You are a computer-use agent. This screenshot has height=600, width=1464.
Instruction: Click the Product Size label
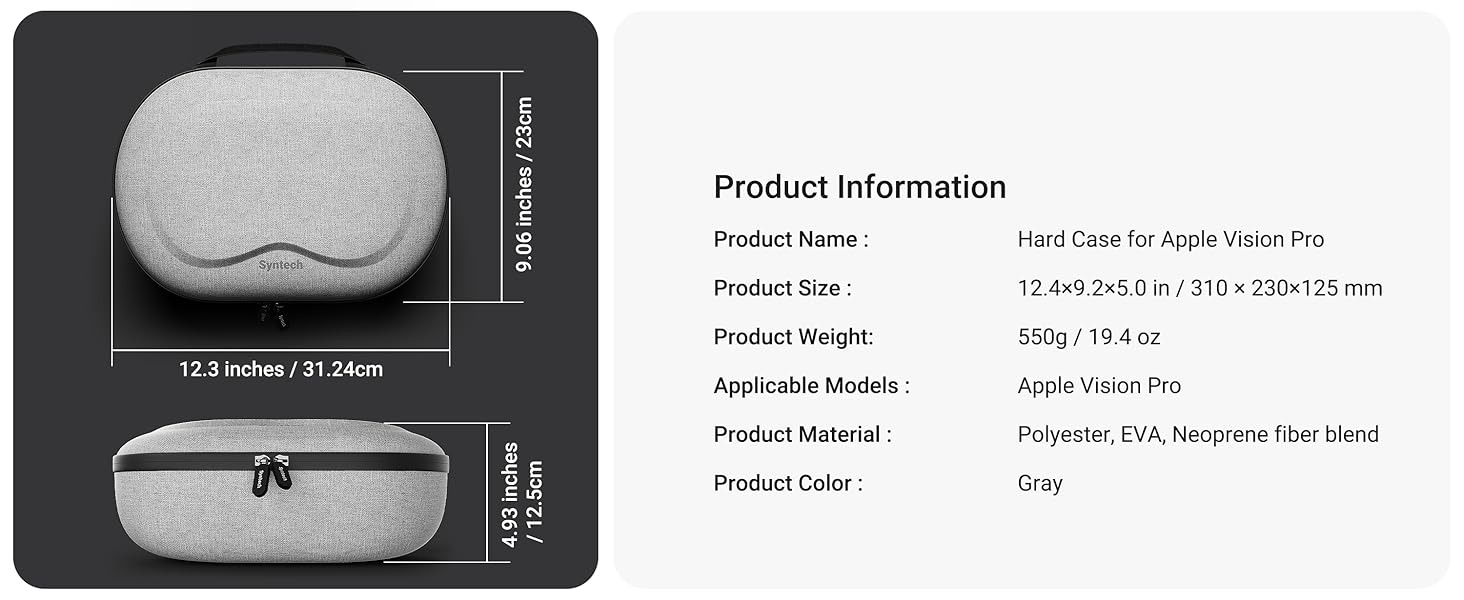[x=782, y=288]
